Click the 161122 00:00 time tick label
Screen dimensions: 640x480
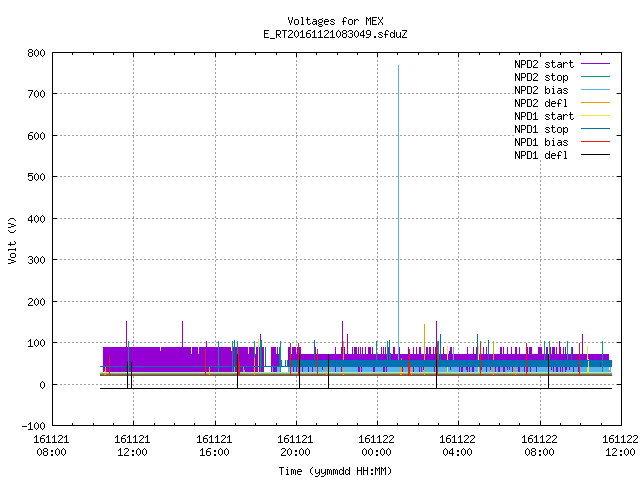376,446
